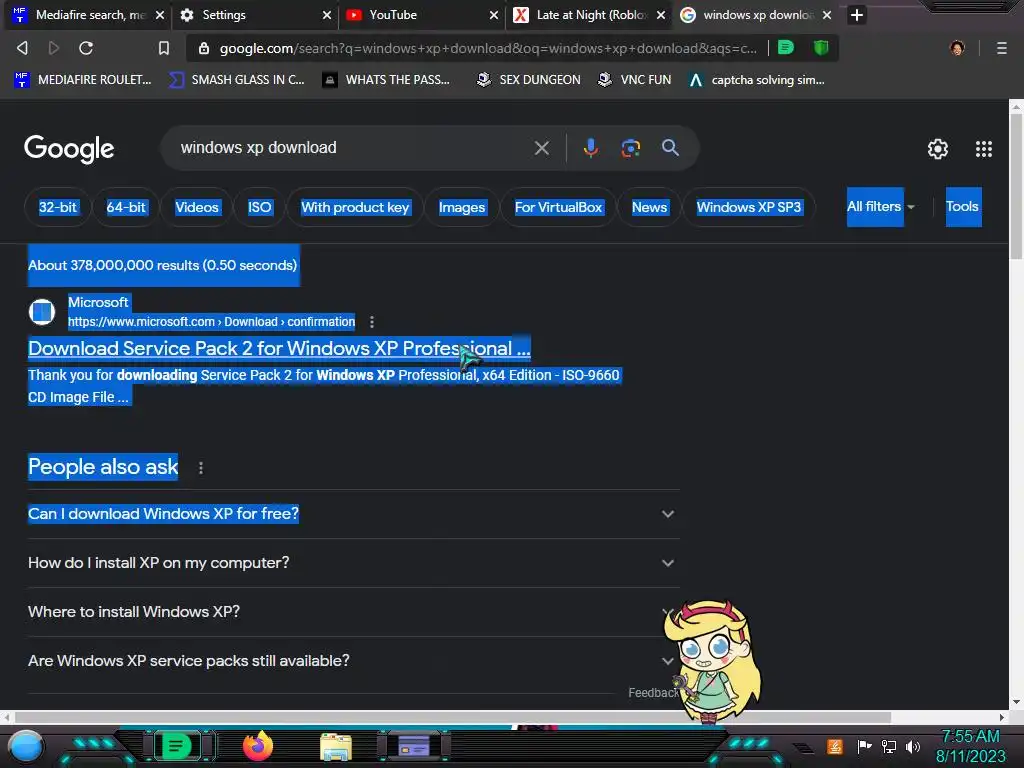Open SMASH GLASS bookmark

click(237, 80)
